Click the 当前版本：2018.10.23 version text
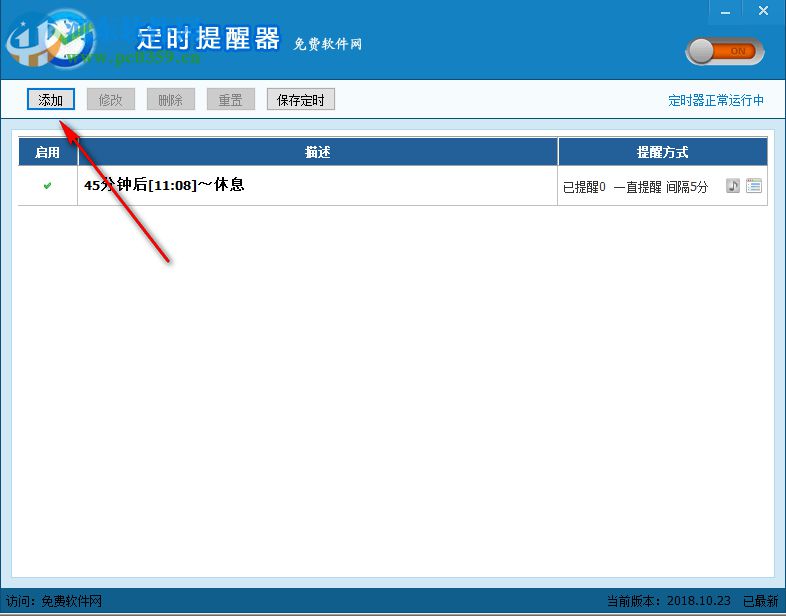Screen dimensions: 786x616 pyautogui.click(x=669, y=601)
